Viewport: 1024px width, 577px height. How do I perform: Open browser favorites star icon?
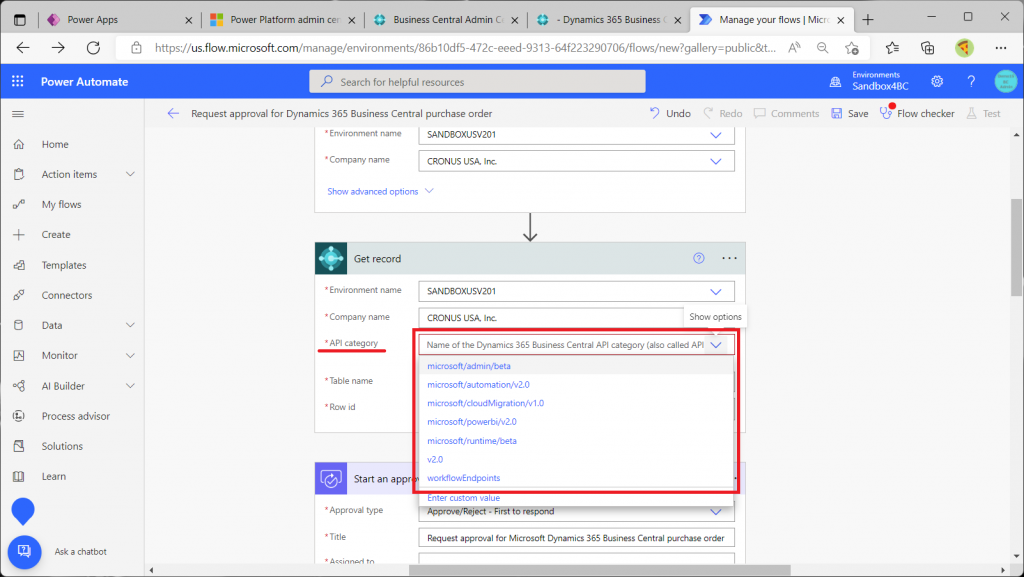892,48
